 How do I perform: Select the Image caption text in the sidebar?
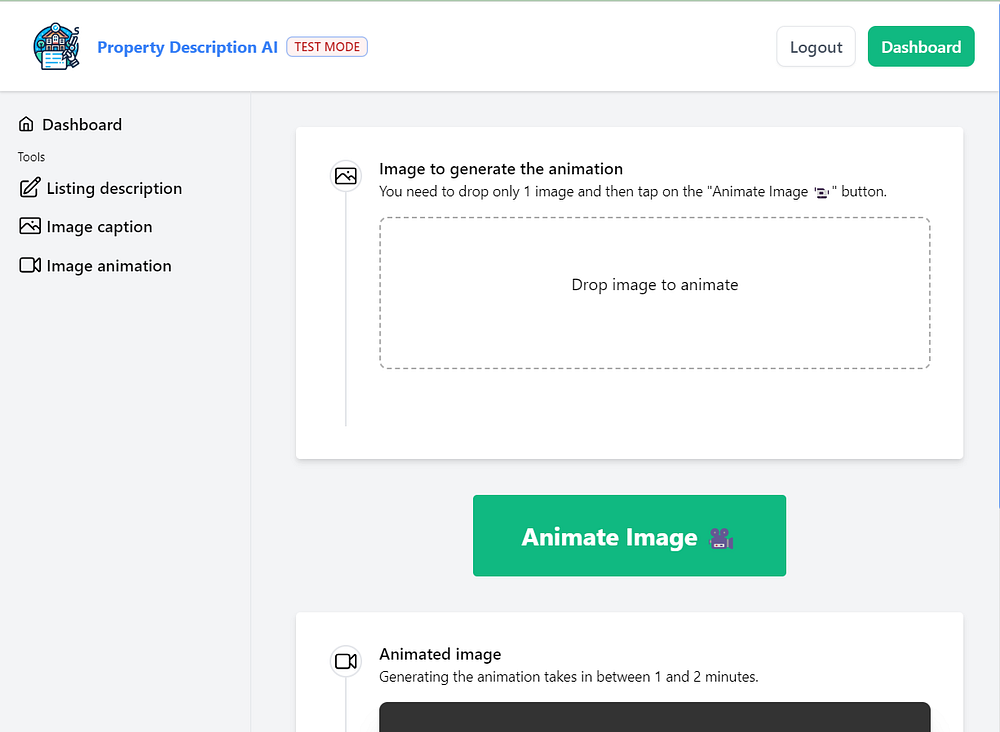(x=99, y=227)
